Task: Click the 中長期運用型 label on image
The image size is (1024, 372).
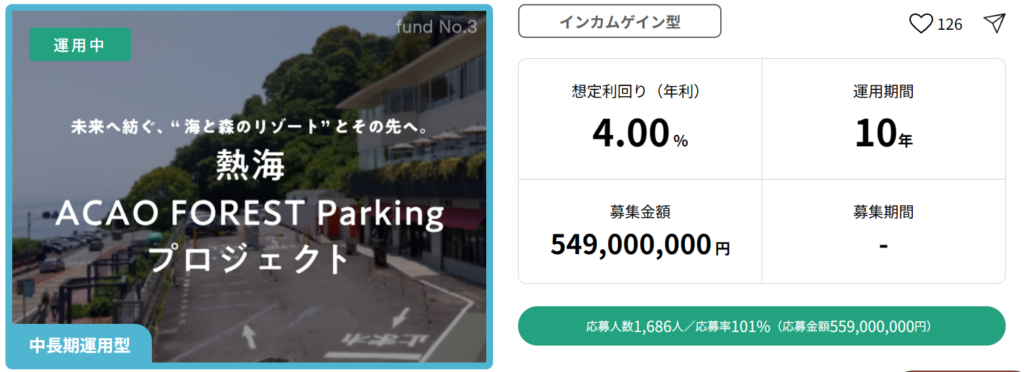Action: click(x=80, y=345)
